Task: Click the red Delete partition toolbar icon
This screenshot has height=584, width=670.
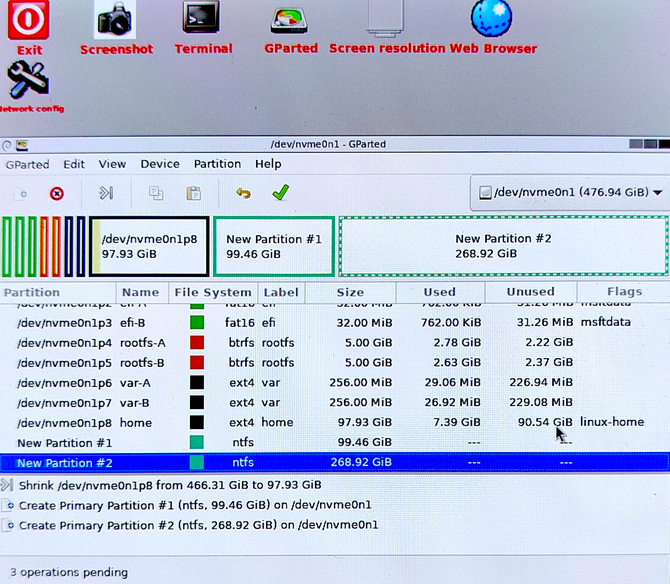Action: coord(56,194)
